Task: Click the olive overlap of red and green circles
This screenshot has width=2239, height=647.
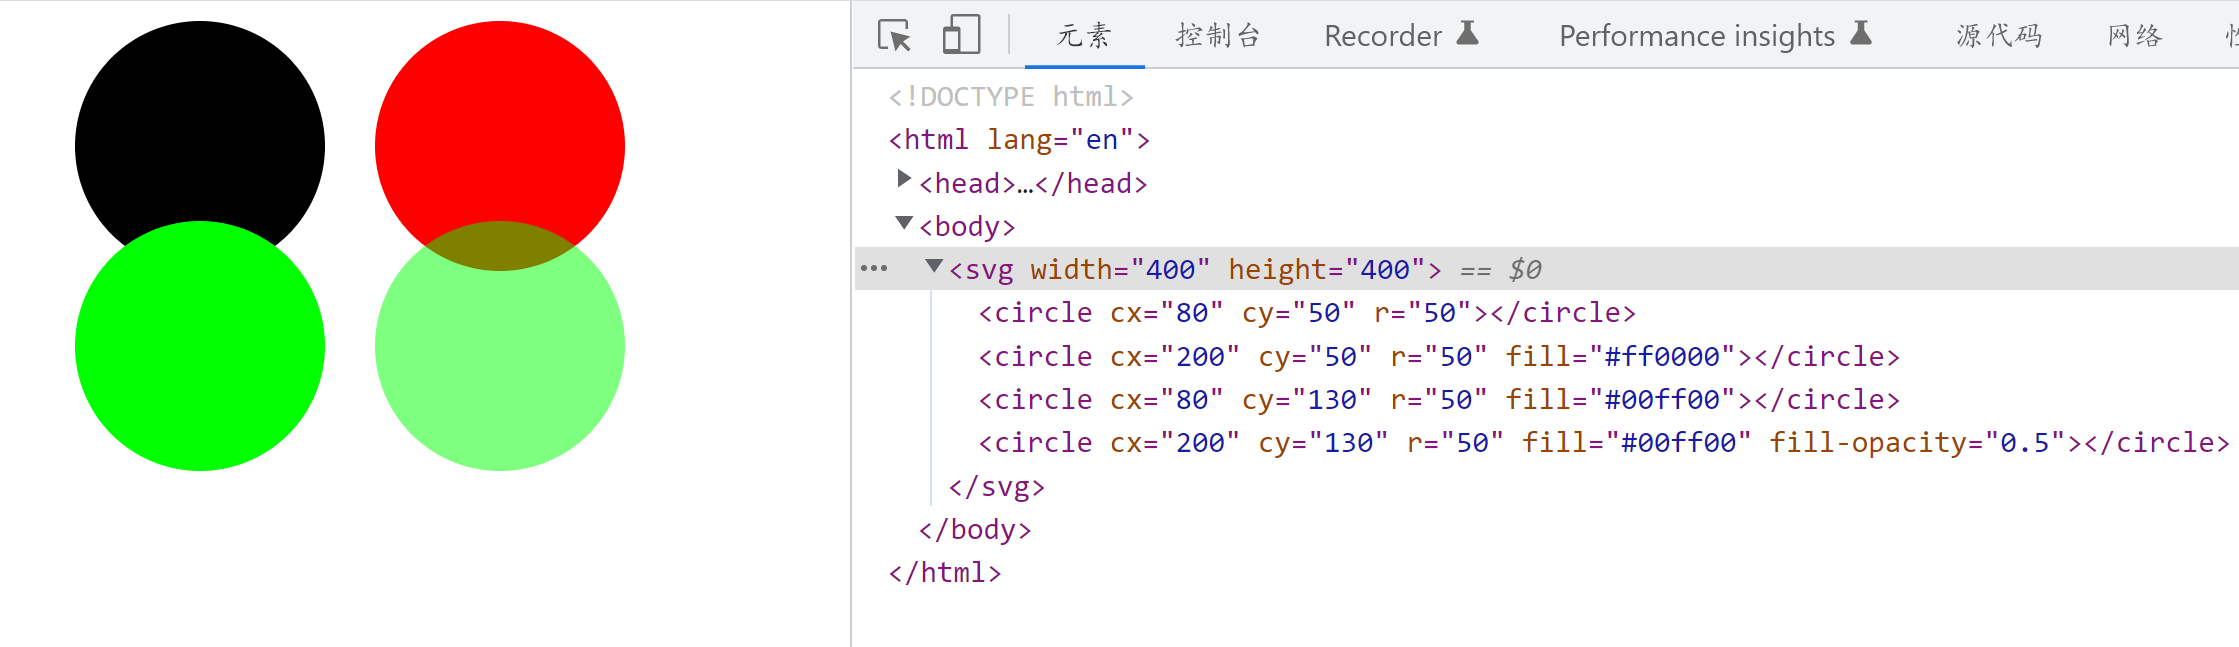Action: click(500, 246)
